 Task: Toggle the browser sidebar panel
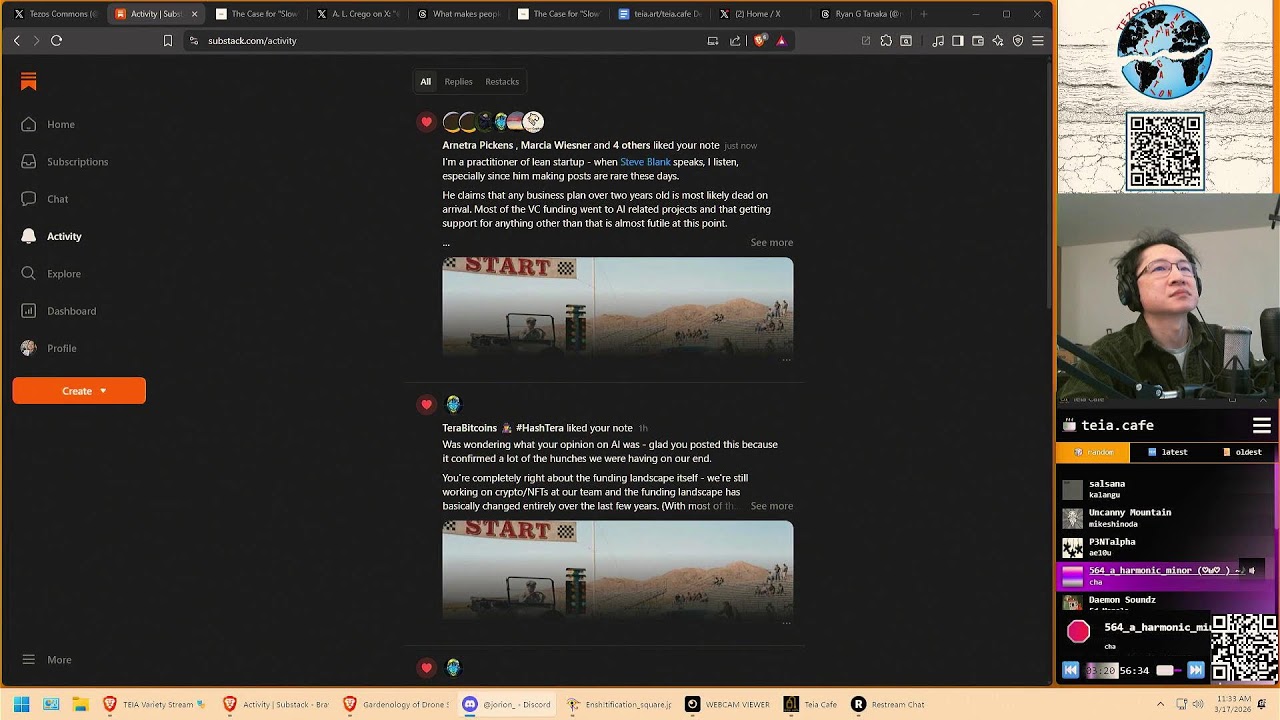click(958, 41)
